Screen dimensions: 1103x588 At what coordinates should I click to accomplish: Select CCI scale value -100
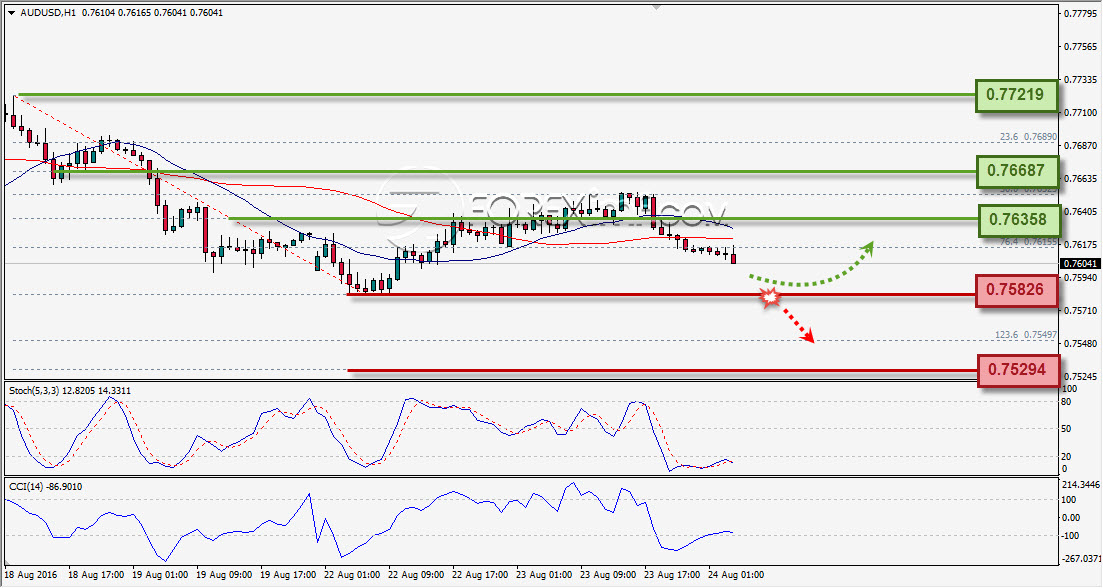pyautogui.click(x=1070, y=536)
